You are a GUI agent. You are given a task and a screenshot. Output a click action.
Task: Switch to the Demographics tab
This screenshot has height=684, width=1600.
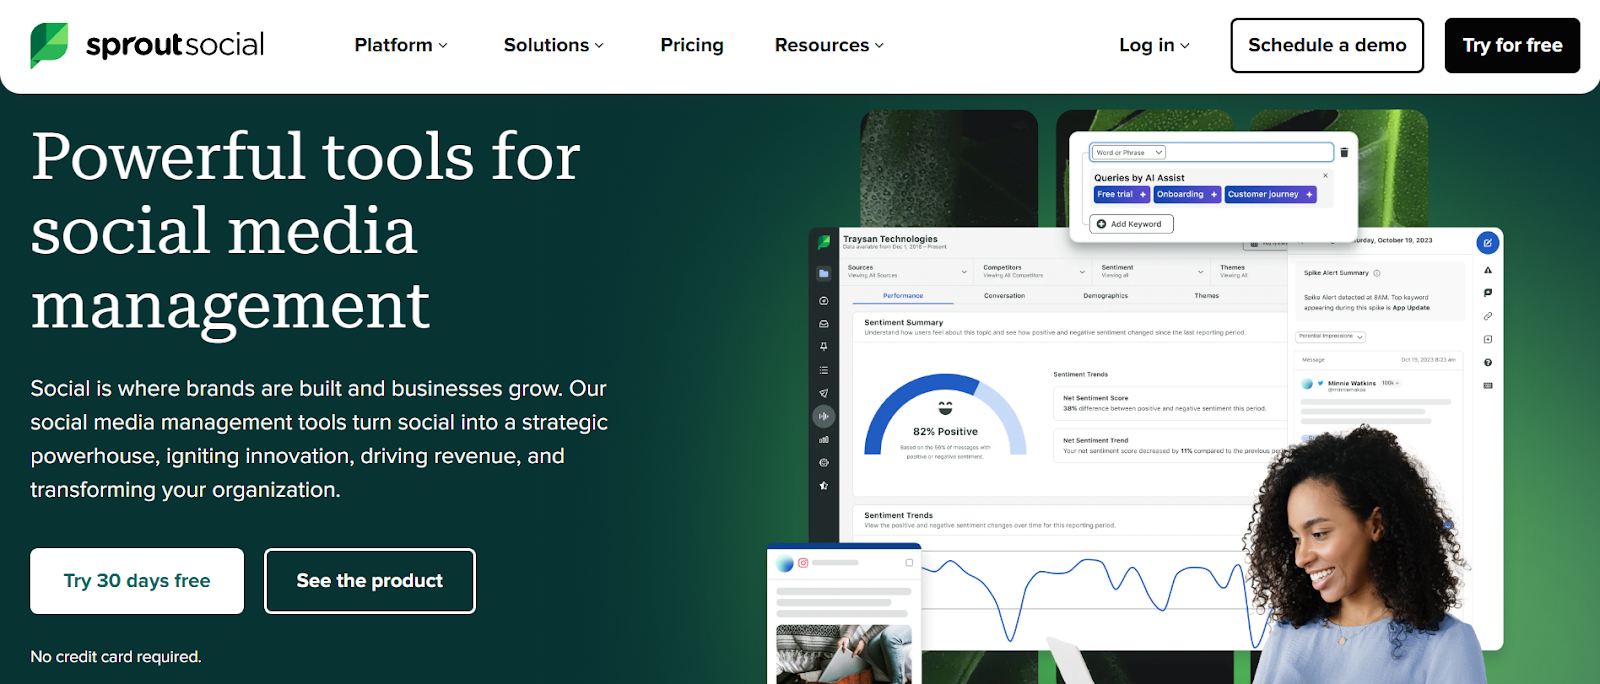pyautogui.click(x=1105, y=296)
